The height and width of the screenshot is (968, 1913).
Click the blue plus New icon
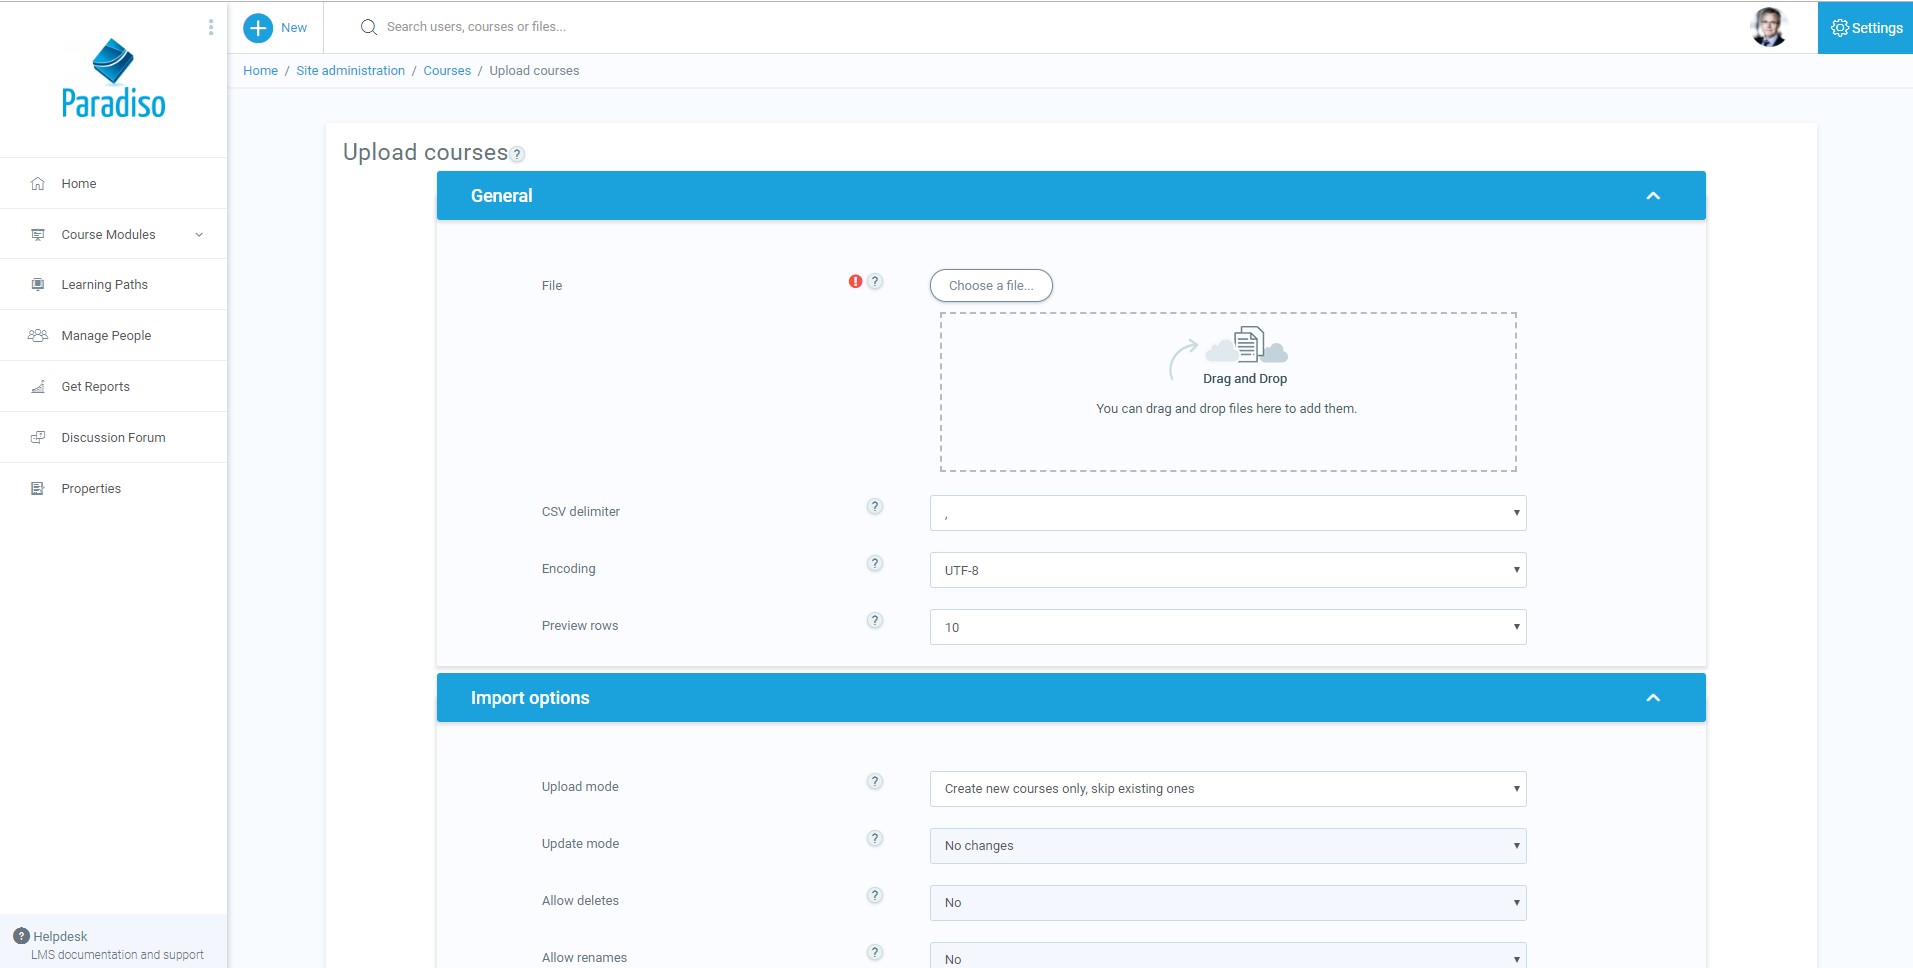click(258, 28)
